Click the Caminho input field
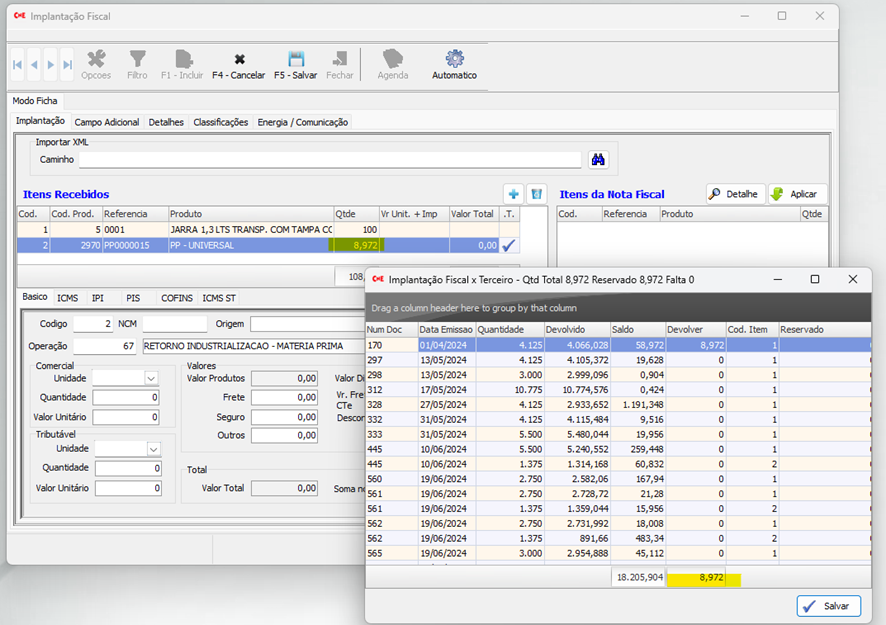Image resolution: width=886 pixels, height=625 pixels. 330,160
